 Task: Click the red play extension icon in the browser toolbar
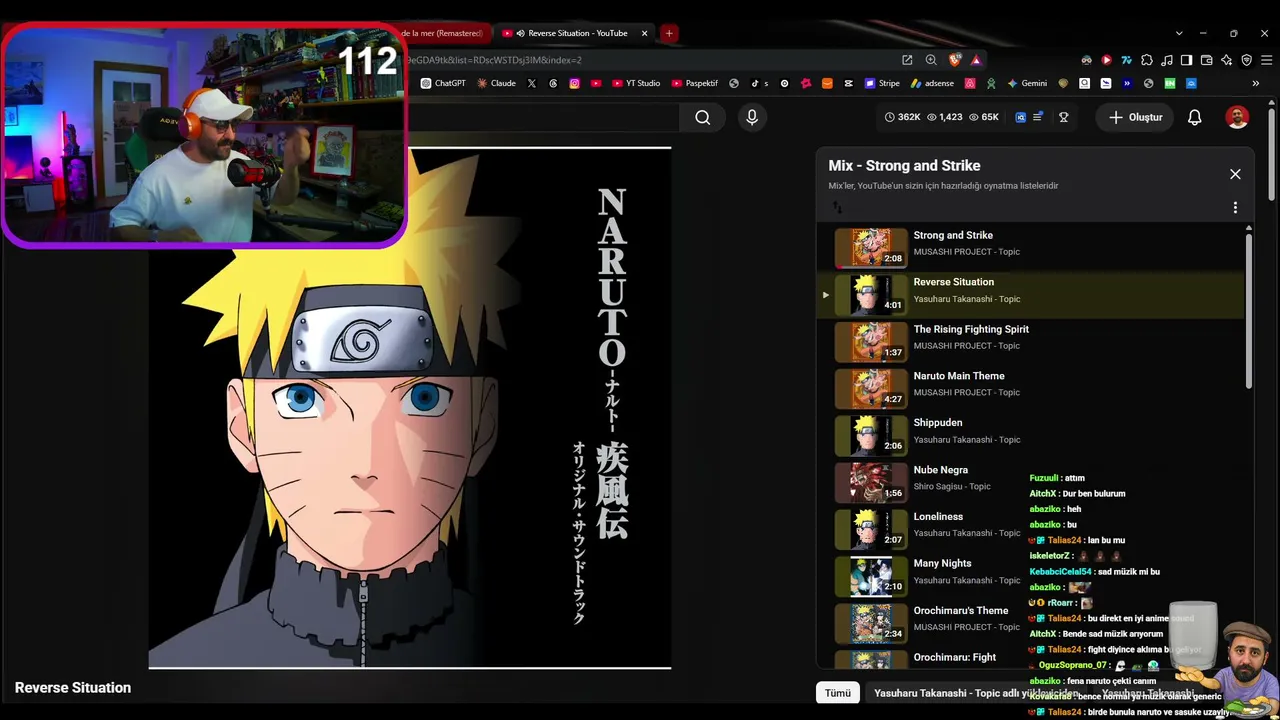click(1107, 60)
